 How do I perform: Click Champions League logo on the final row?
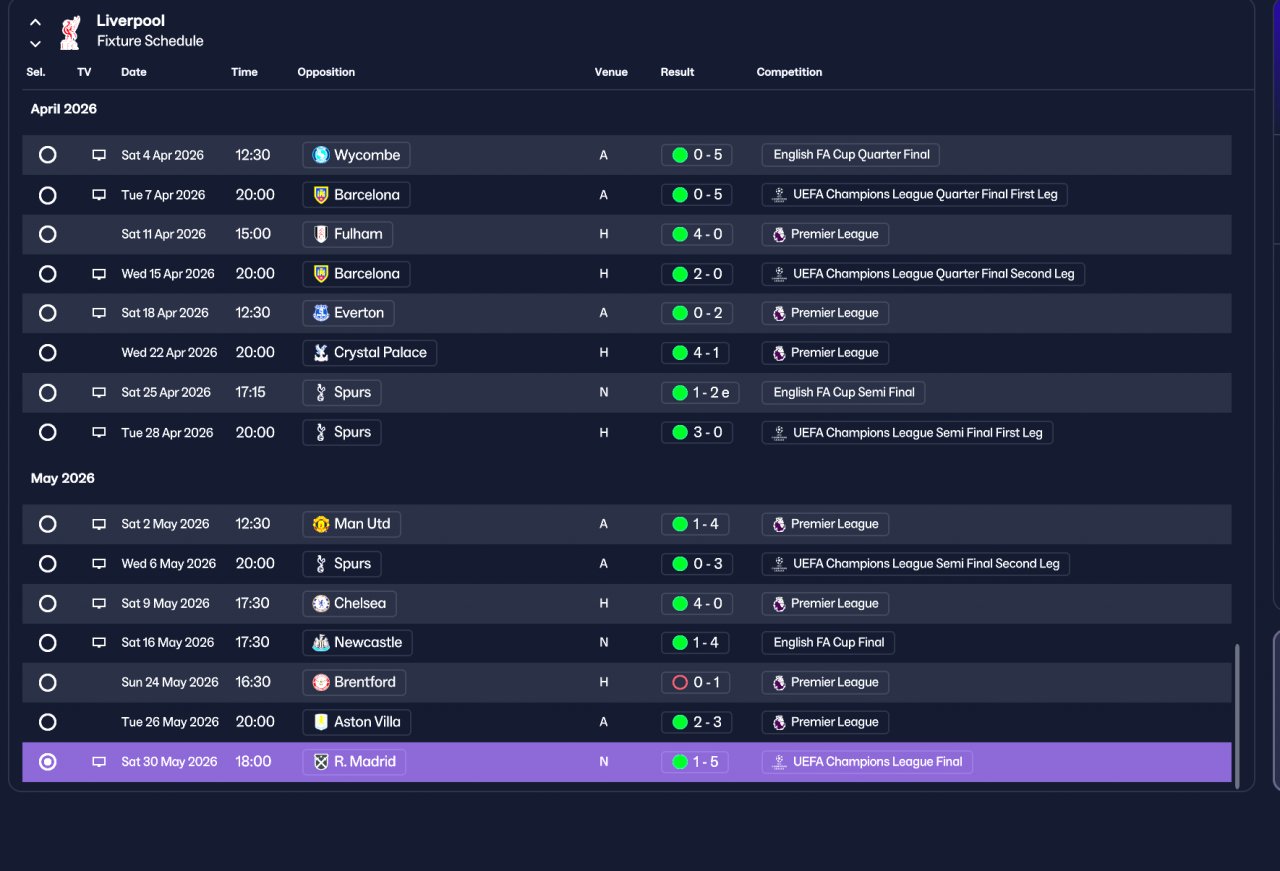[779, 762]
